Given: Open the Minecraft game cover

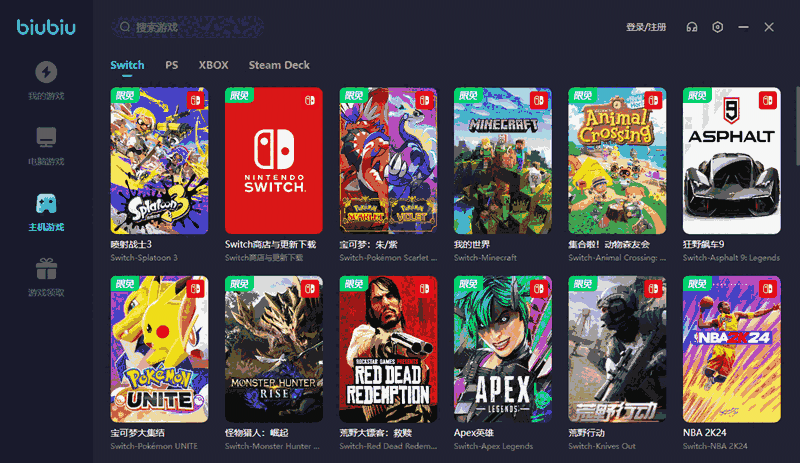Looking at the screenshot, I should pos(502,161).
